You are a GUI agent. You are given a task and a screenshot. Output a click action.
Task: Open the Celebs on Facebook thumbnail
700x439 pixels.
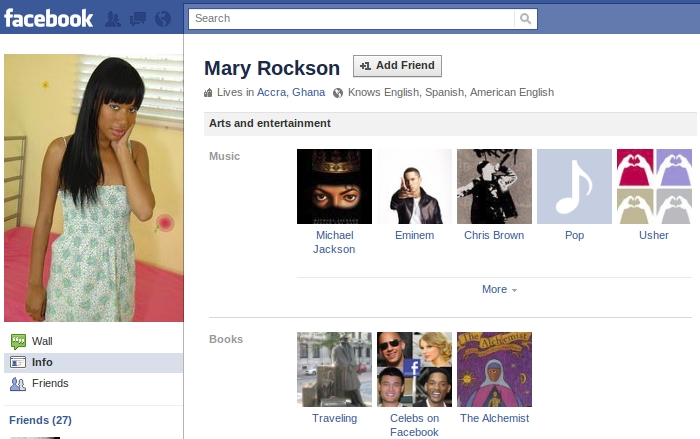point(414,369)
